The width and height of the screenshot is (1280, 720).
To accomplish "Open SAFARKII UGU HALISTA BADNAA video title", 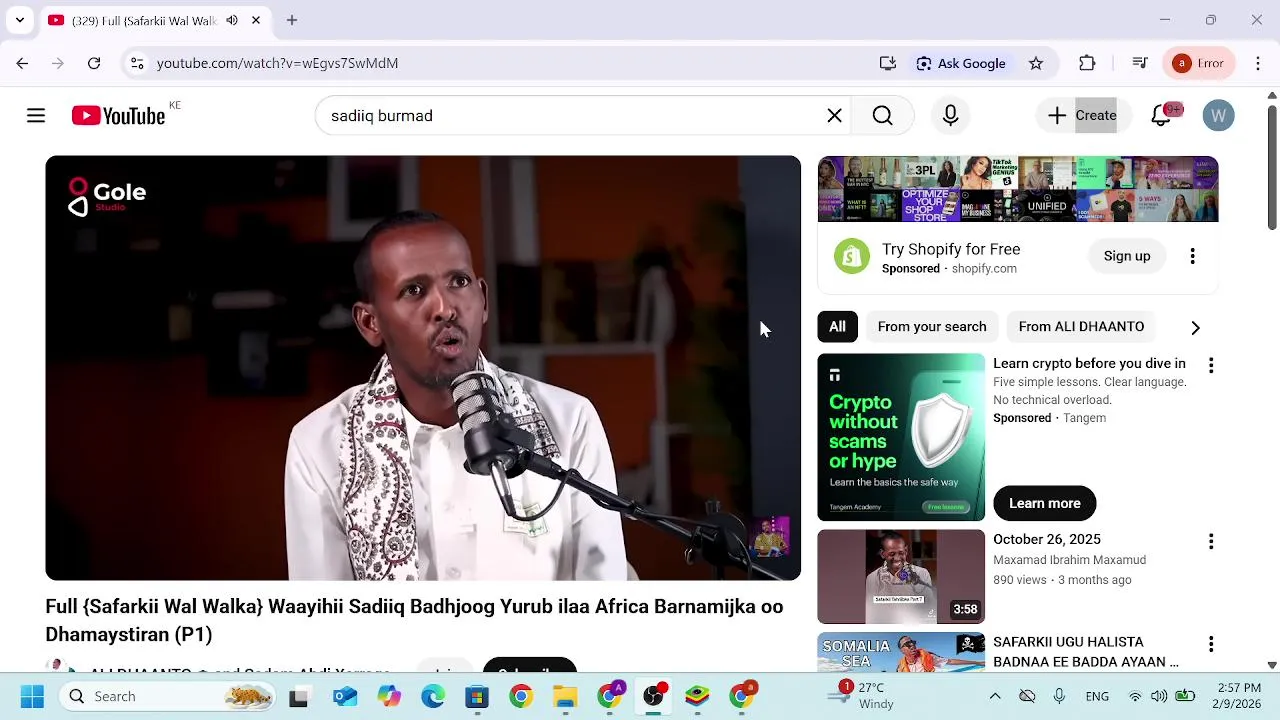I will [1086, 652].
